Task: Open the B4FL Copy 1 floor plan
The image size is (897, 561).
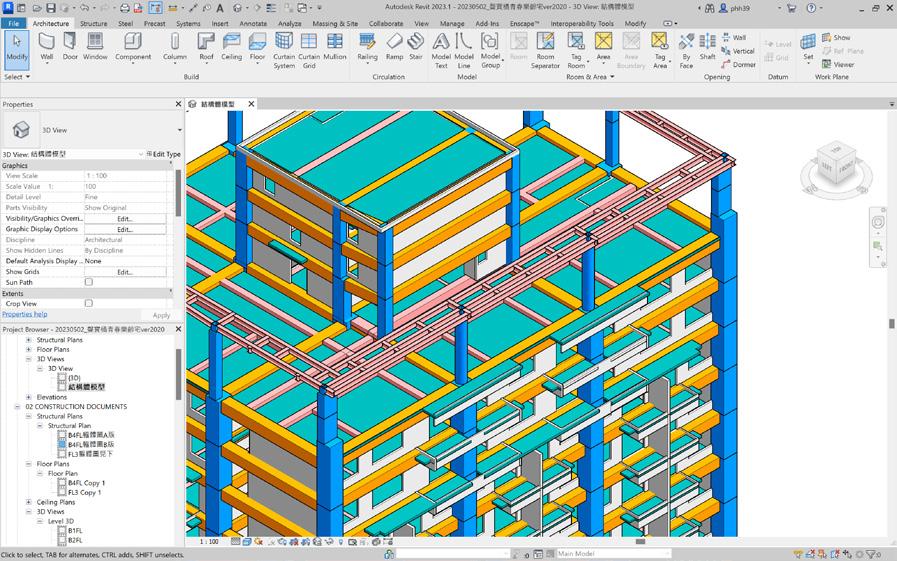Action: click(x=86, y=483)
